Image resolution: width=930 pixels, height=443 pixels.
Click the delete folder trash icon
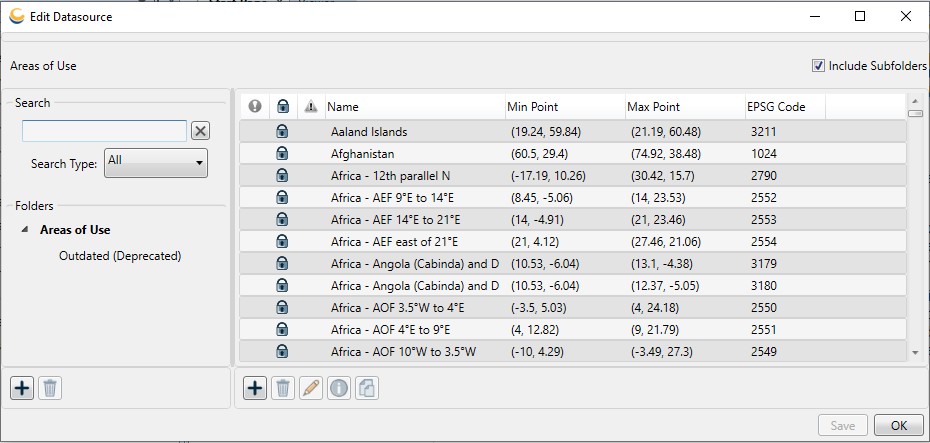click(50, 388)
